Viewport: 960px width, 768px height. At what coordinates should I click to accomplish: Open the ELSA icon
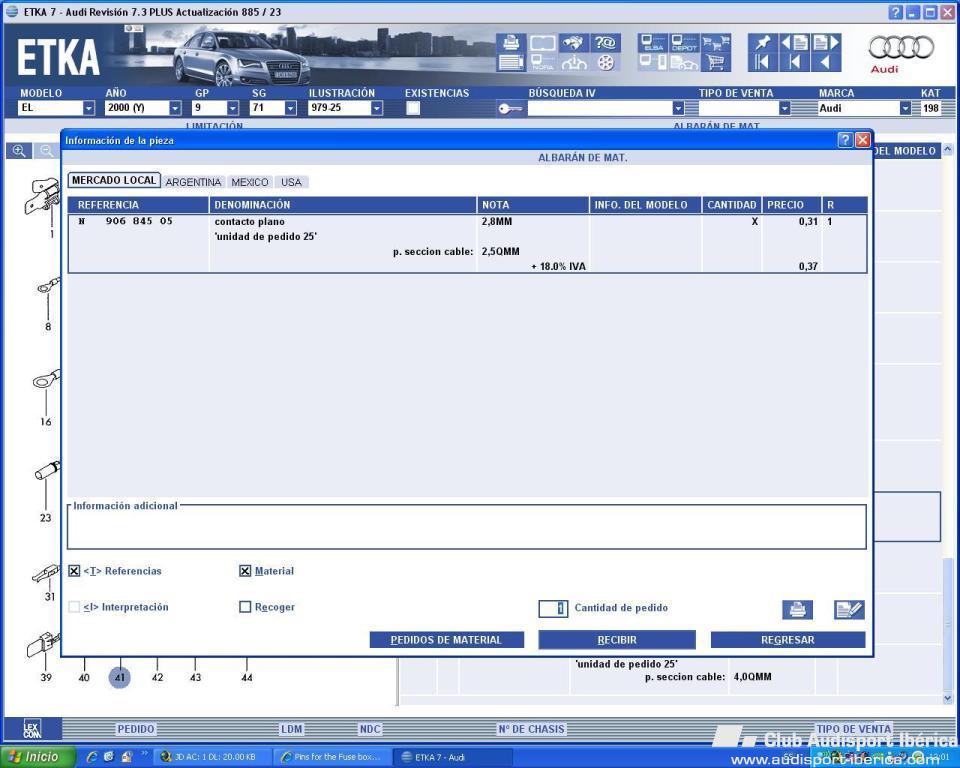click(x=653, y=42)
